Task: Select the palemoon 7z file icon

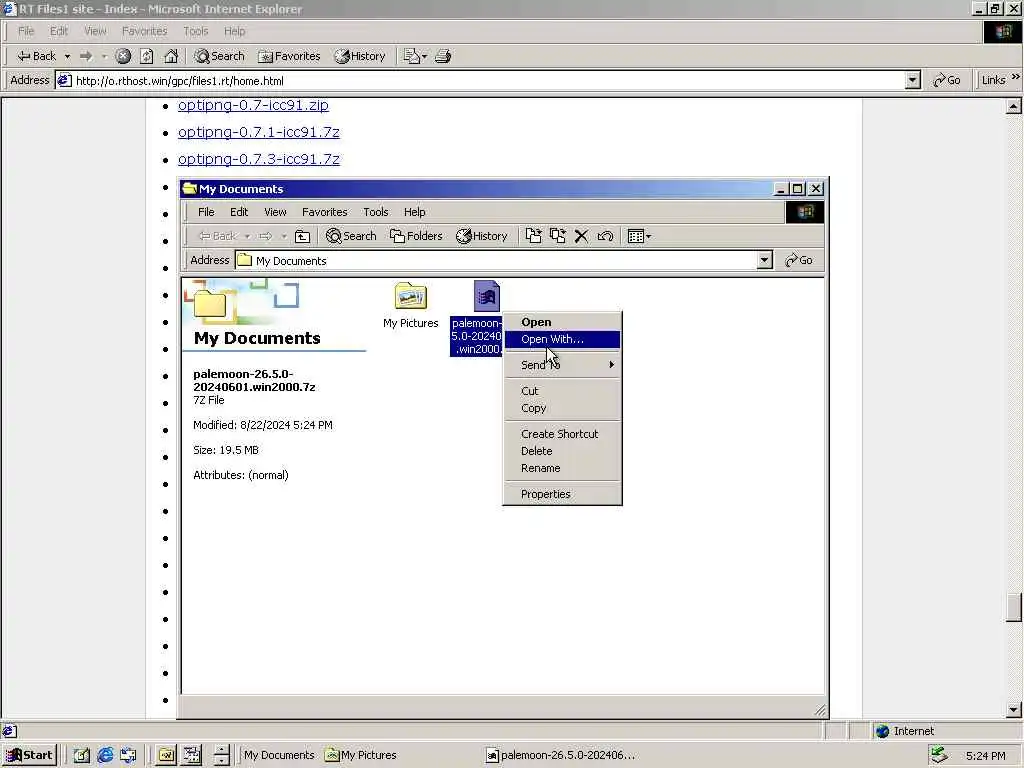Action: pyautogui.click(x=487, y=296)
